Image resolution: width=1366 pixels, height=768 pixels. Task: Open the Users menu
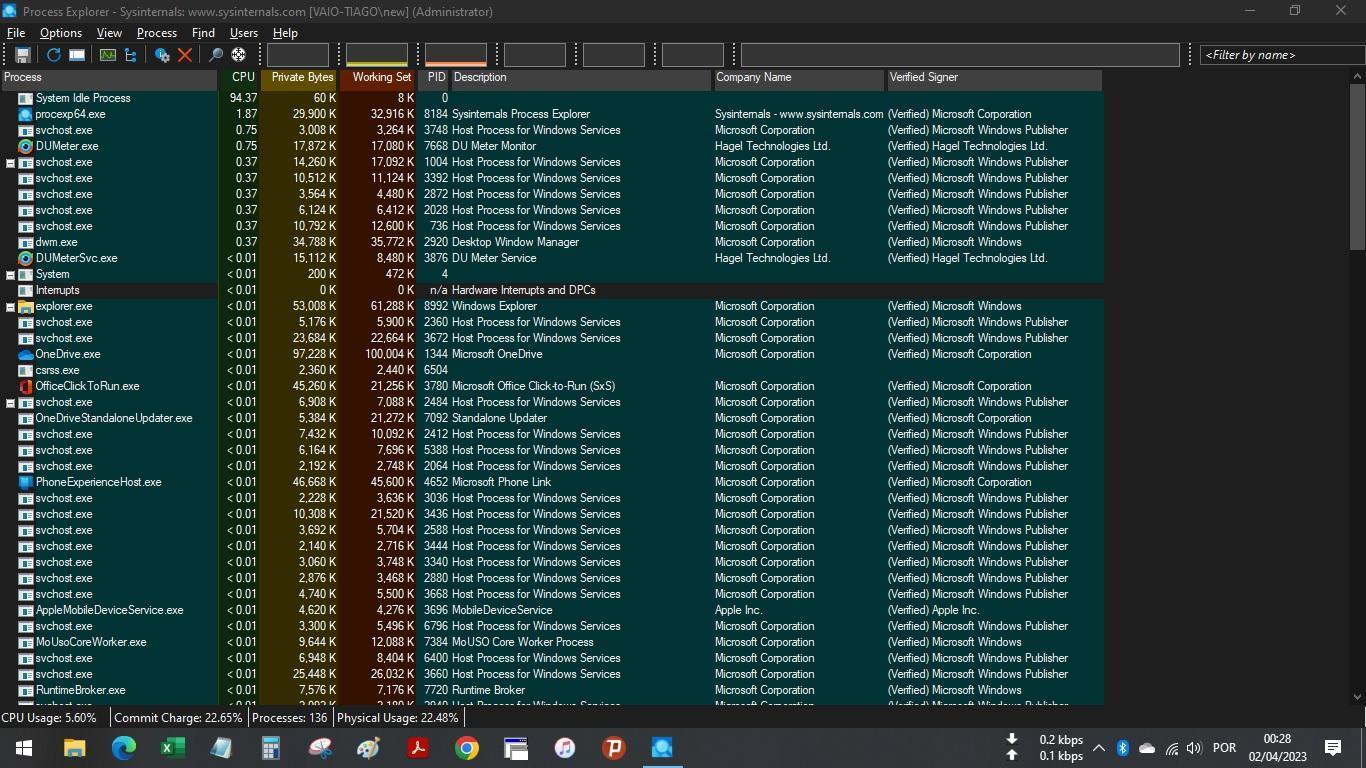(x=244, y=33)
